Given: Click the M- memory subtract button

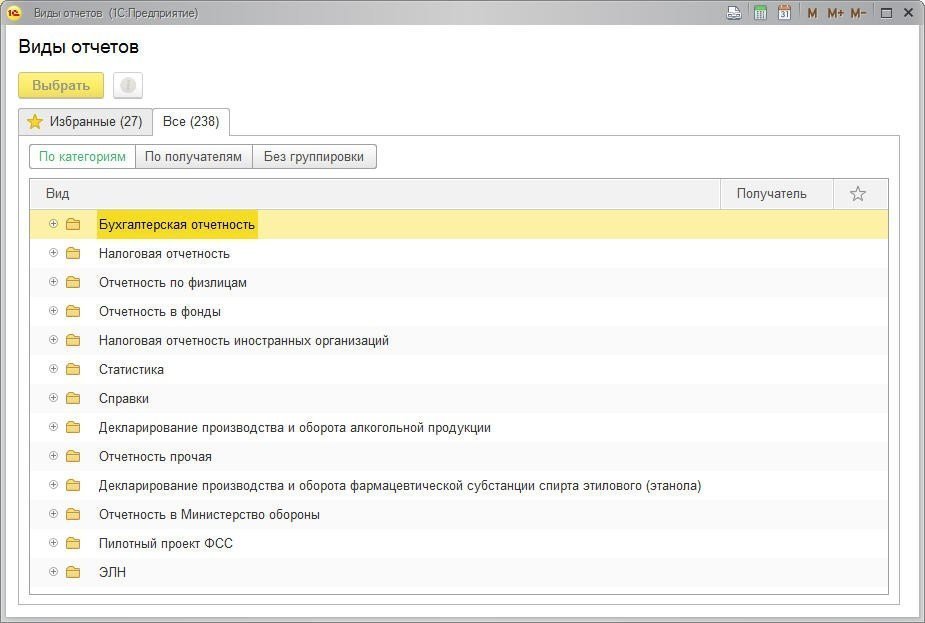Looking at the screenshot, I should (x=858, y=13).
